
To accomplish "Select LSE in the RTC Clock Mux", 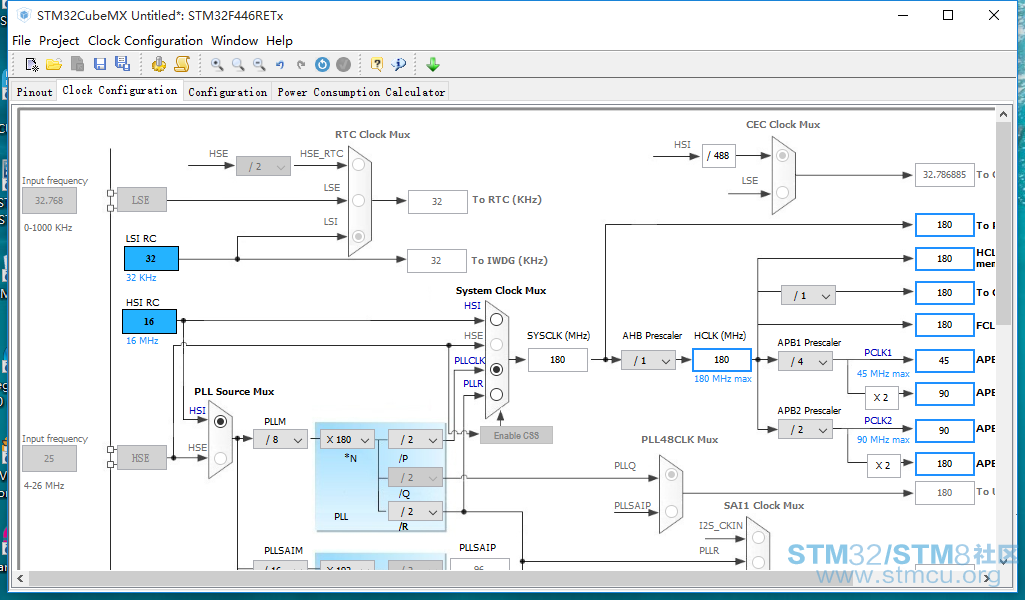I will point(358,200).
